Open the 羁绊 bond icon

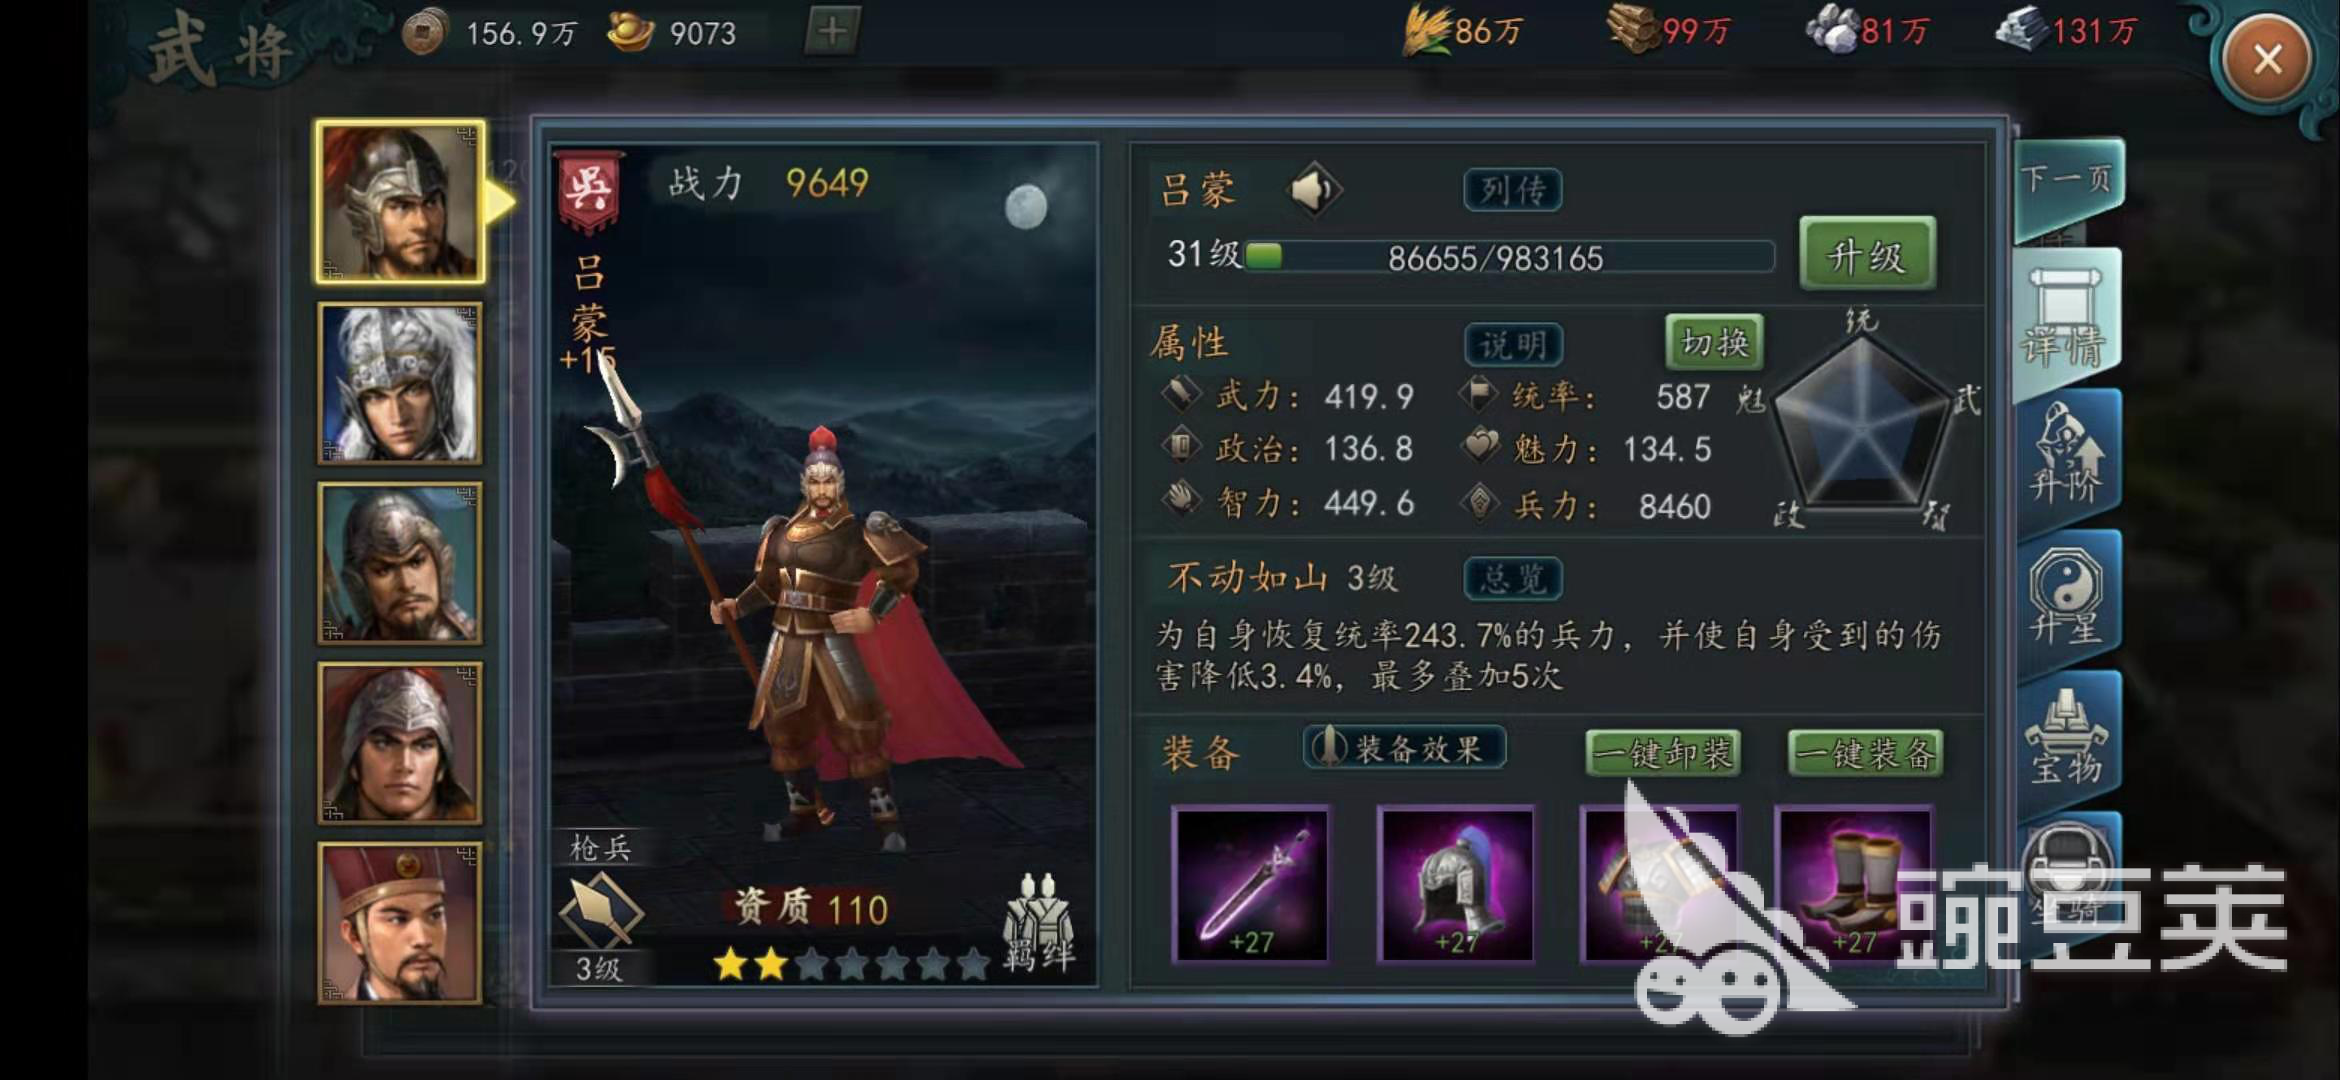(x=1040, y=921)
